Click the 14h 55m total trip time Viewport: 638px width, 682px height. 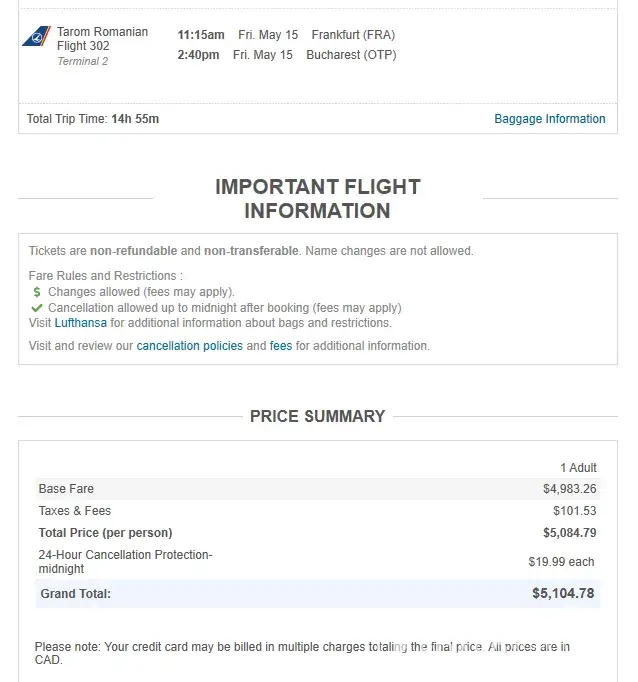pyautogui.click(x=135, y=119)
